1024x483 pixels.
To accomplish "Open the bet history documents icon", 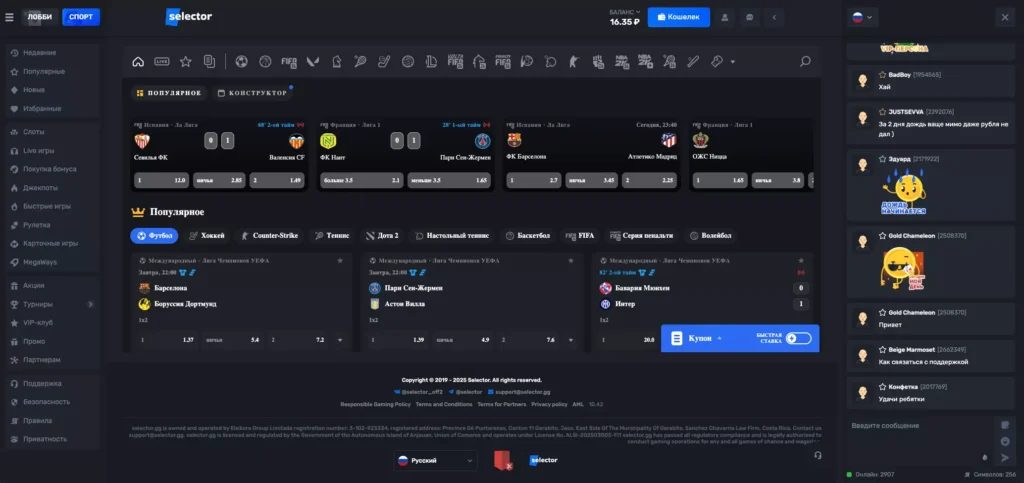I will 209,61.
